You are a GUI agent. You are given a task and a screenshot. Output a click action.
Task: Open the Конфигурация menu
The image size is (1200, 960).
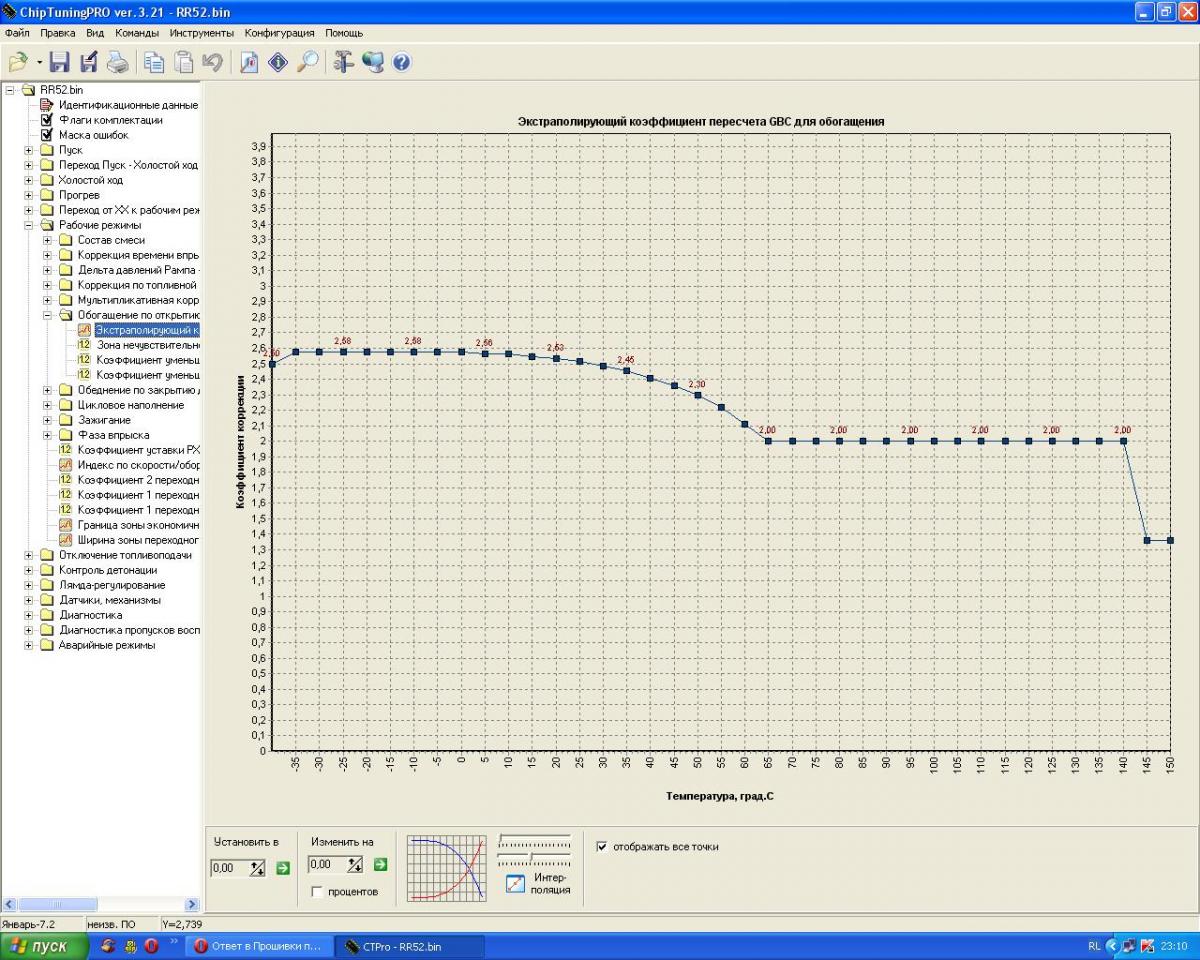point(280,33)
